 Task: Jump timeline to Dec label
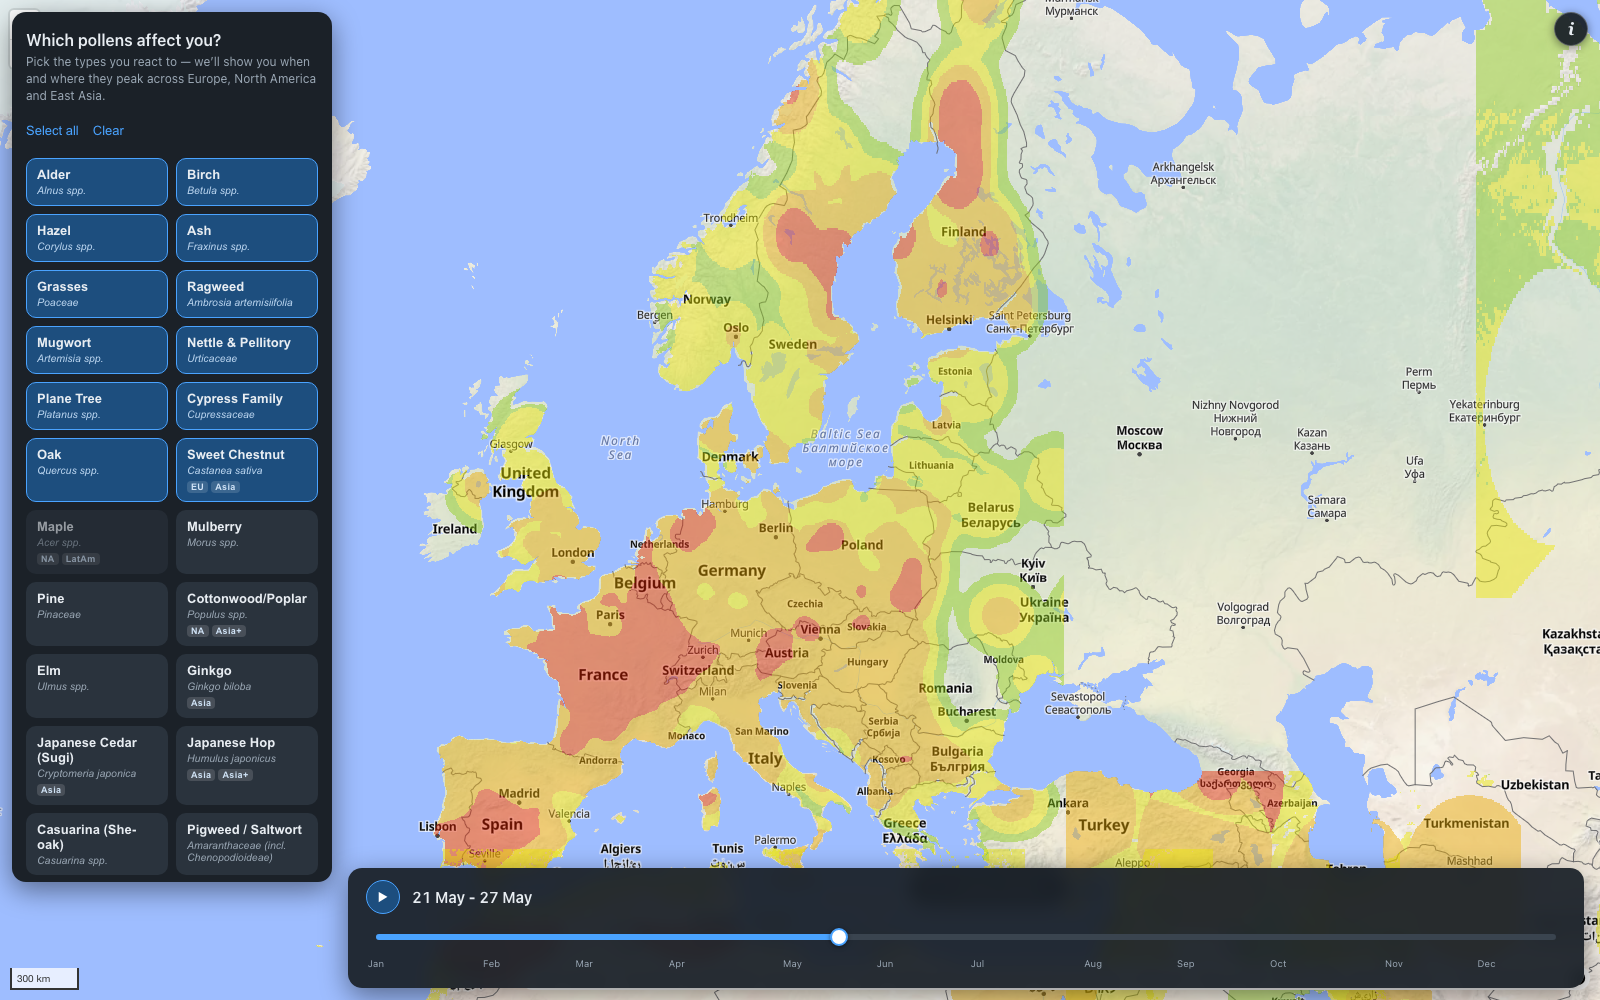(x=1486, y=964)
